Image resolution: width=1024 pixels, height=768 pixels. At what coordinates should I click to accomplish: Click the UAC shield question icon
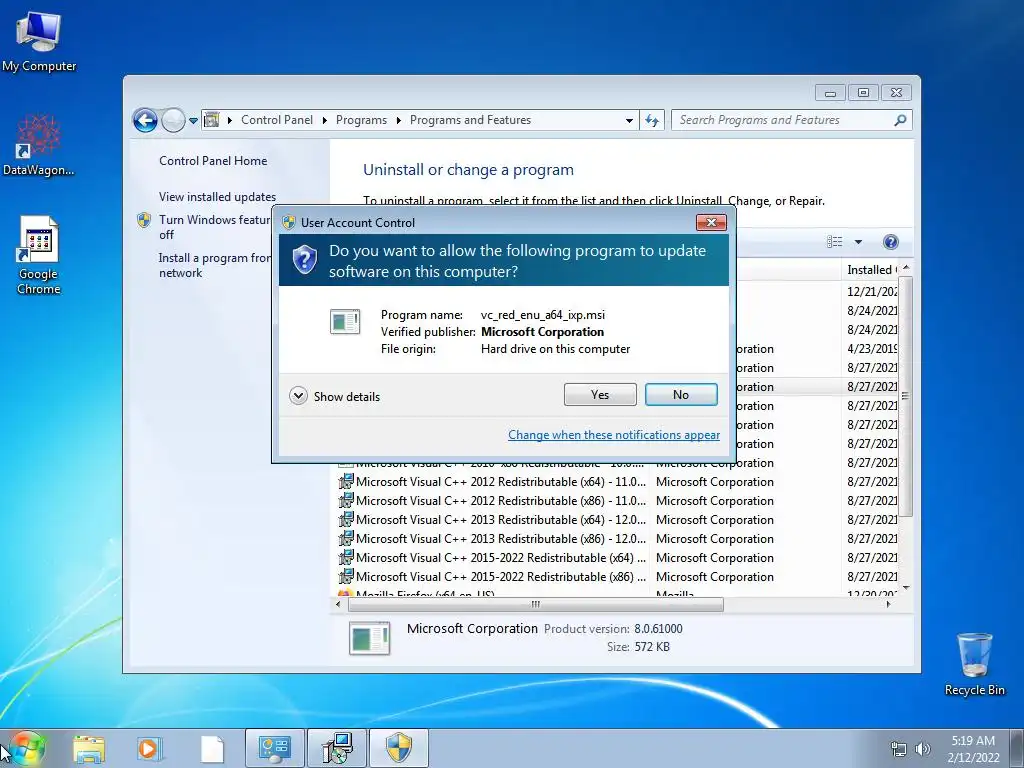[x=304, y=260]
